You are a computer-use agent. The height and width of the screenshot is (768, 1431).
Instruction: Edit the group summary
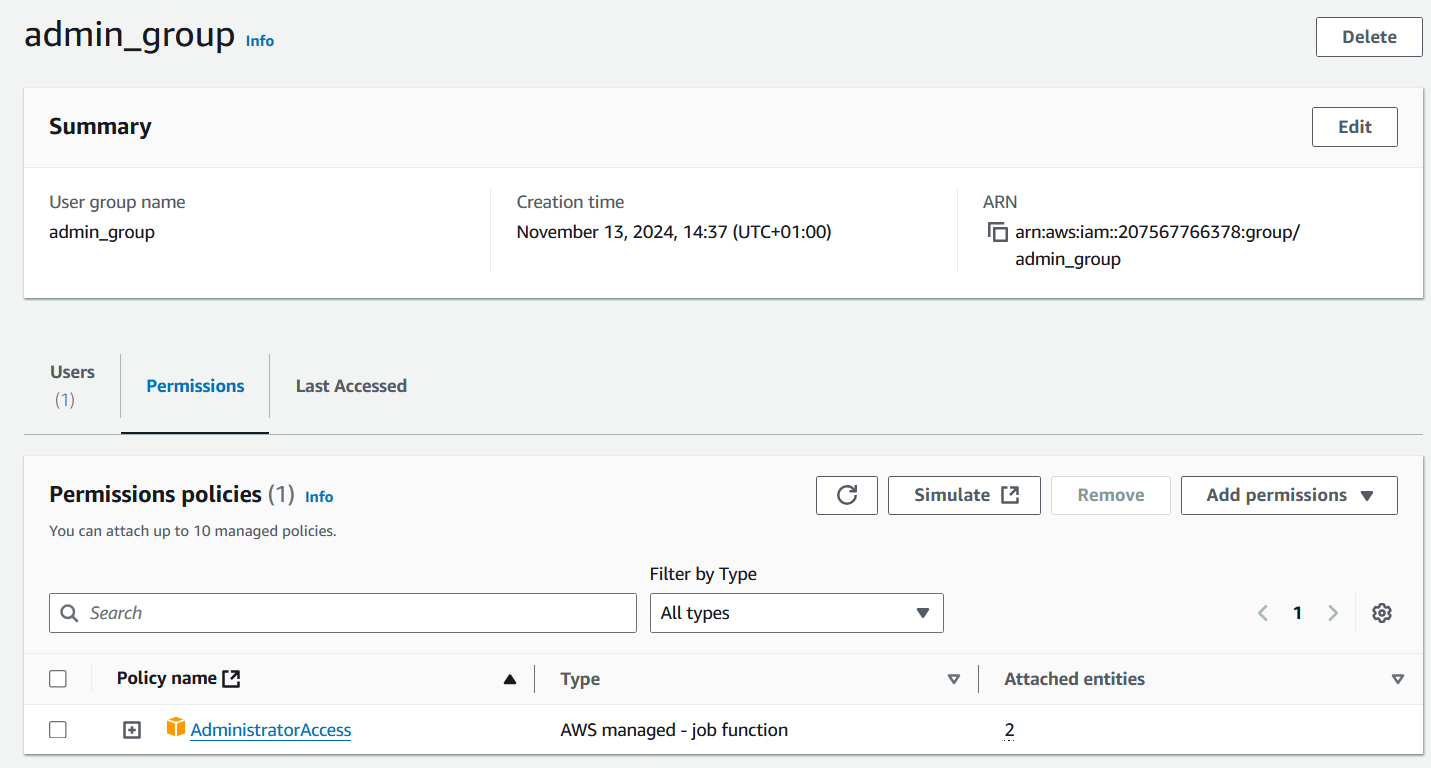[1355, 127]
